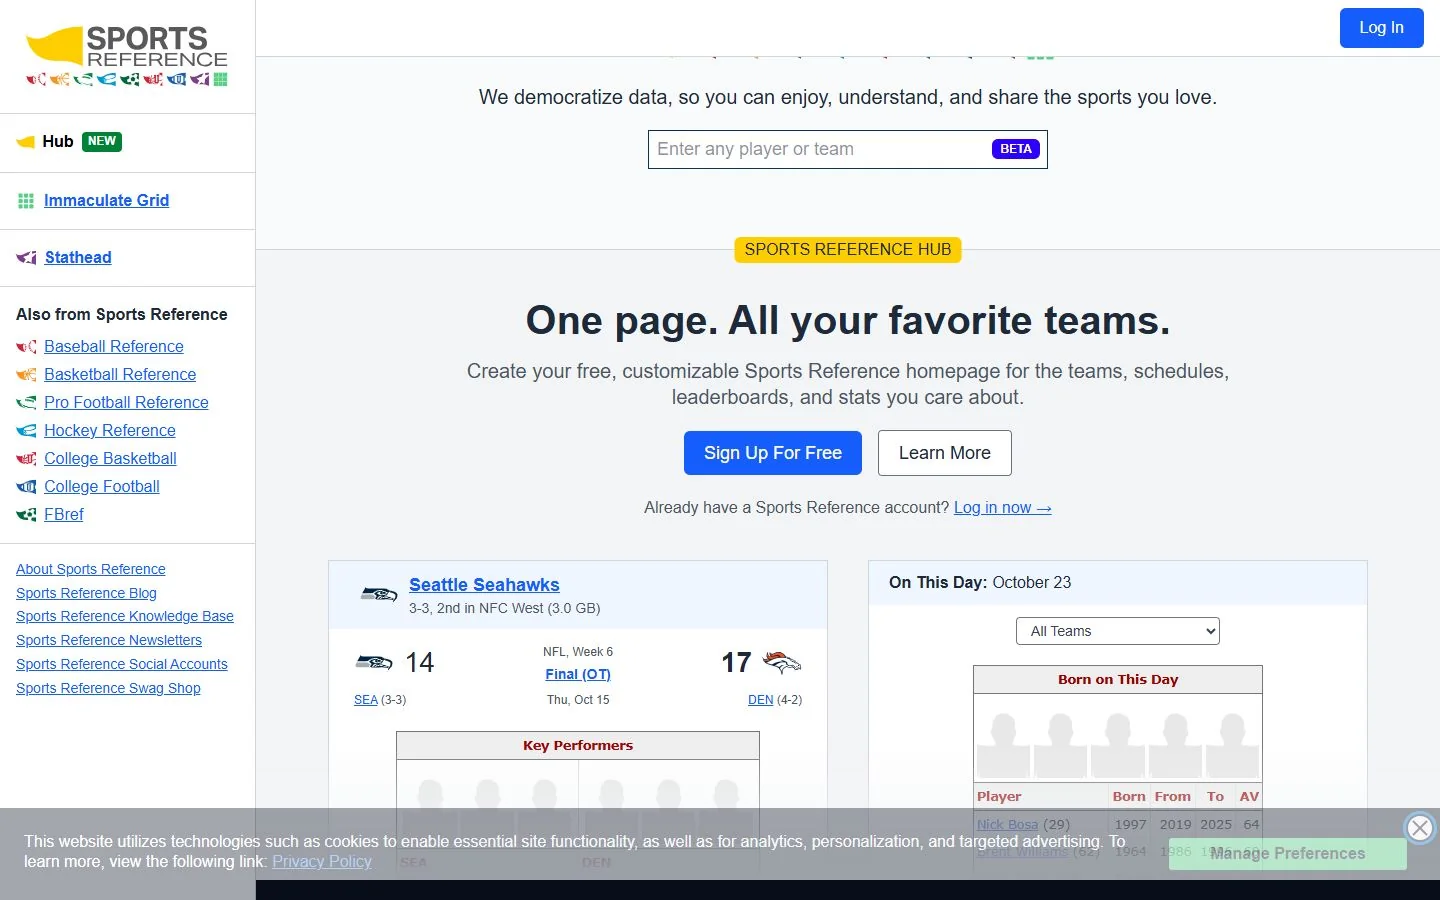
Task: Go to Pro Football Reference
Action: [x=126, y=403]
